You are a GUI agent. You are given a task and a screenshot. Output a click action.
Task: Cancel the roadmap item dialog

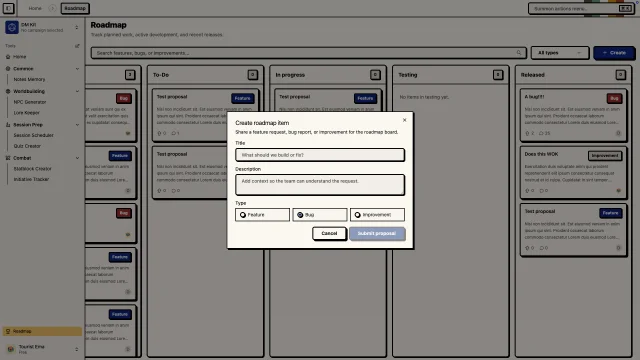pos(329,233)
